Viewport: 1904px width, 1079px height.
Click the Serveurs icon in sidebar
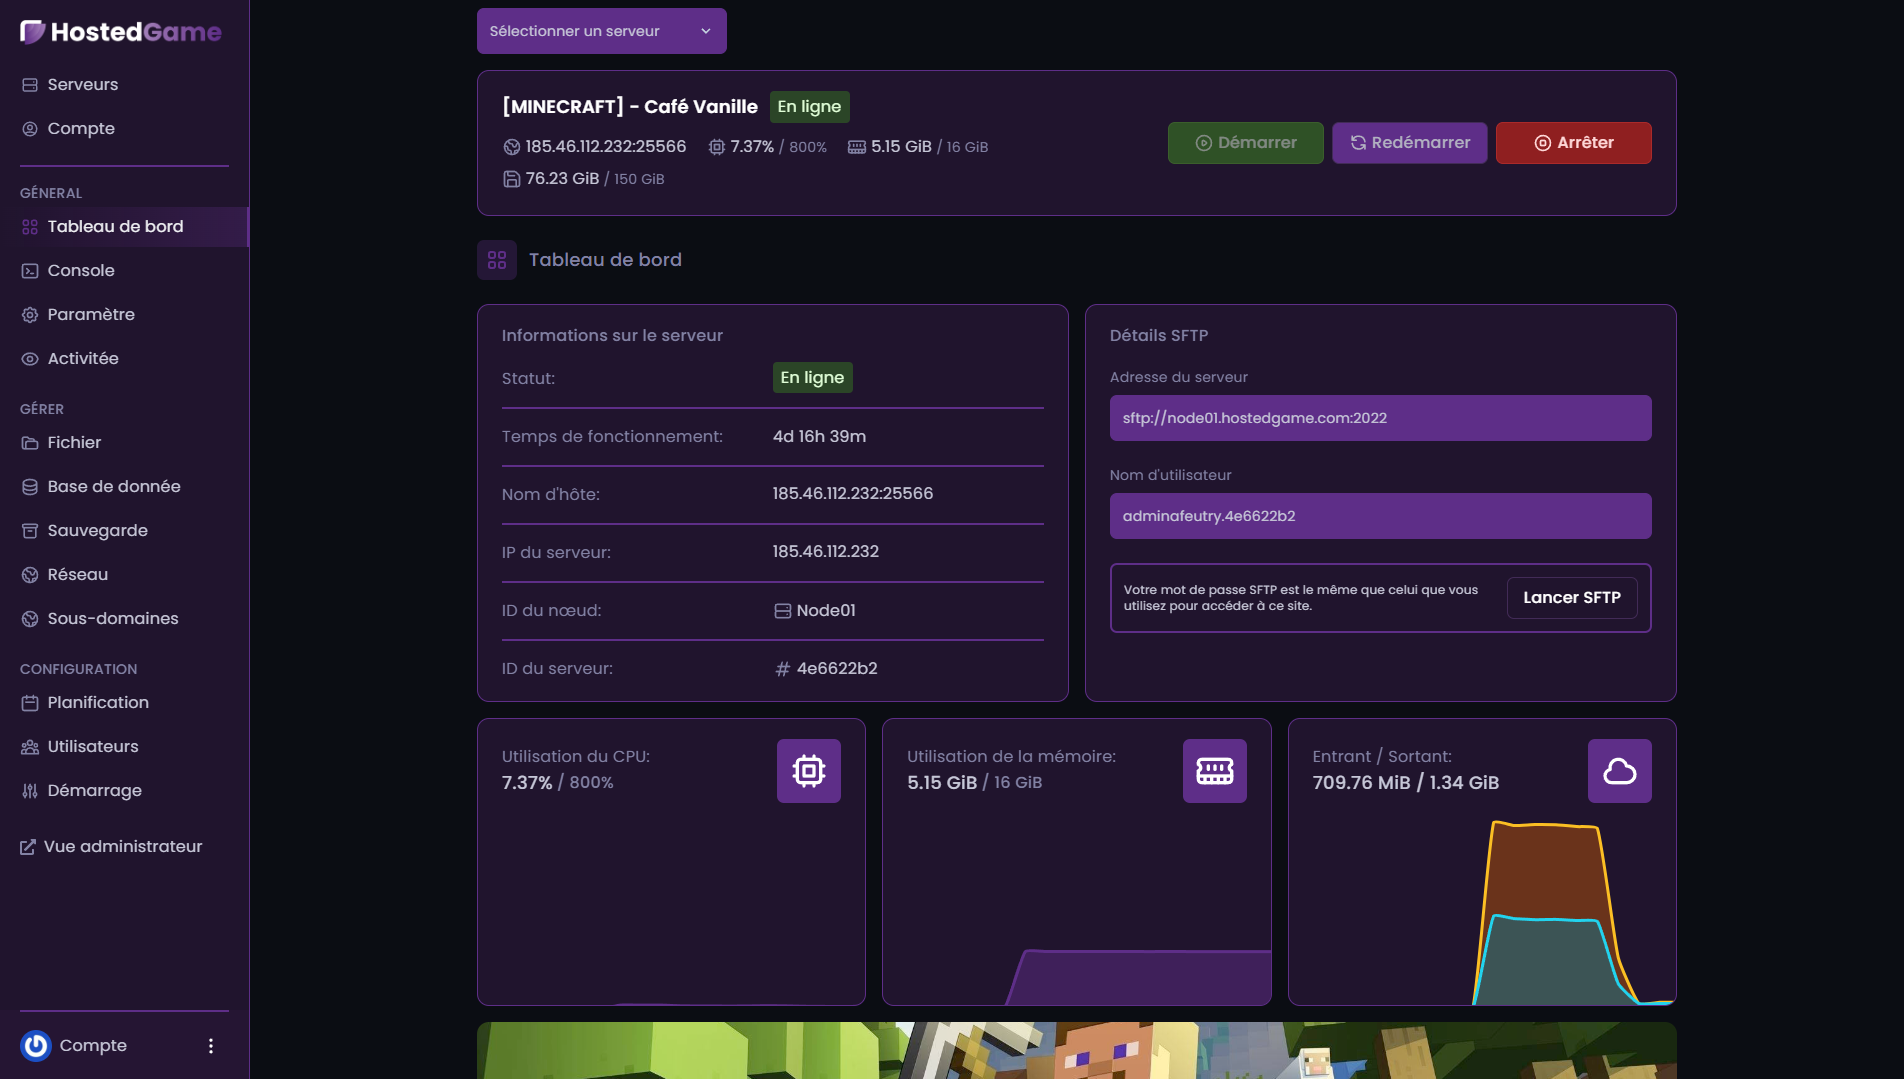pos(30,85)
